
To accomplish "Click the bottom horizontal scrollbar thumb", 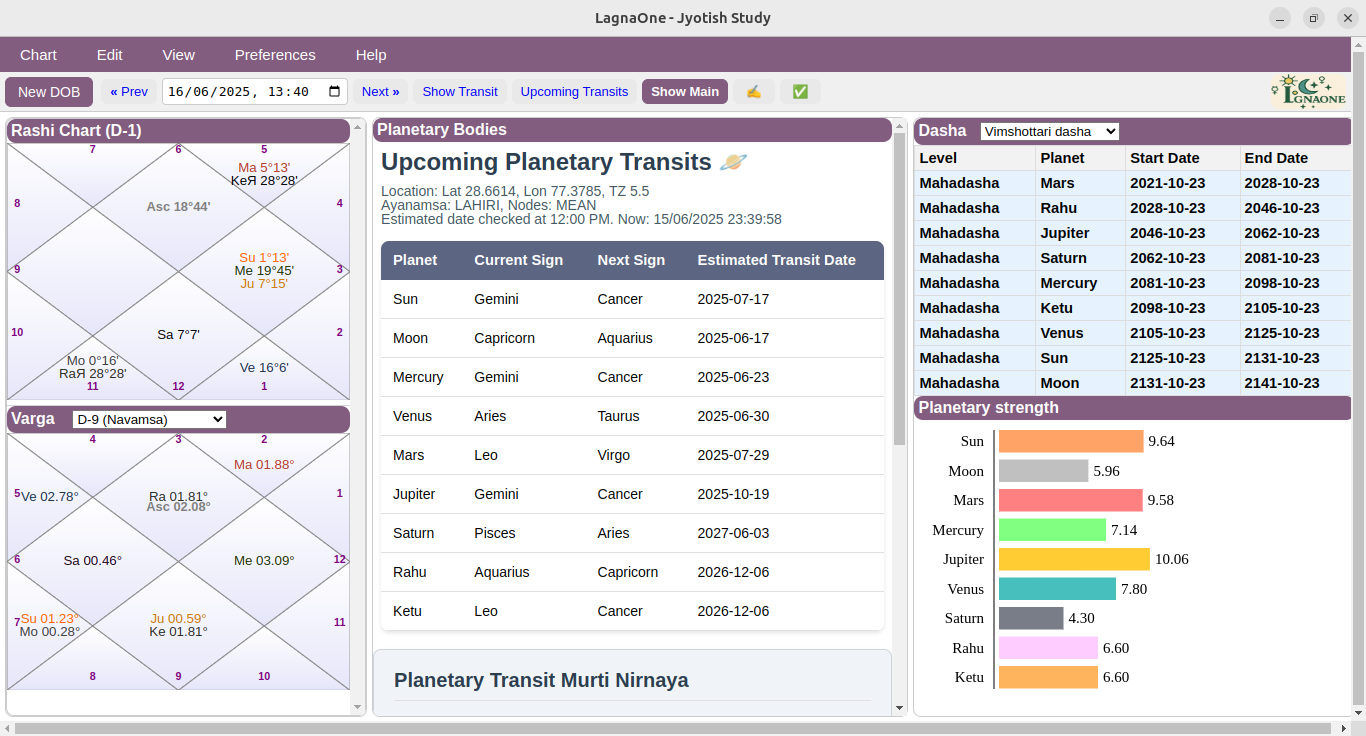I will (x=673, y=728).
